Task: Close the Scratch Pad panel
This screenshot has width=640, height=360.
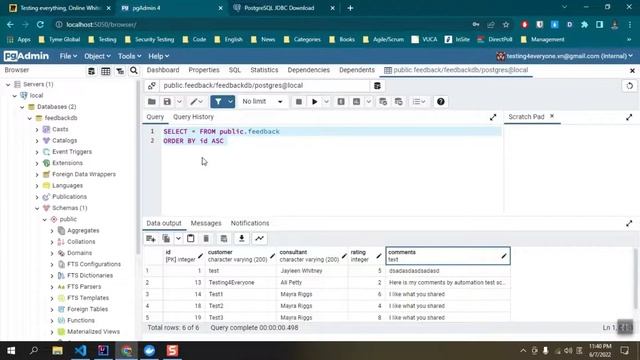Action: (x=552, y=116)
